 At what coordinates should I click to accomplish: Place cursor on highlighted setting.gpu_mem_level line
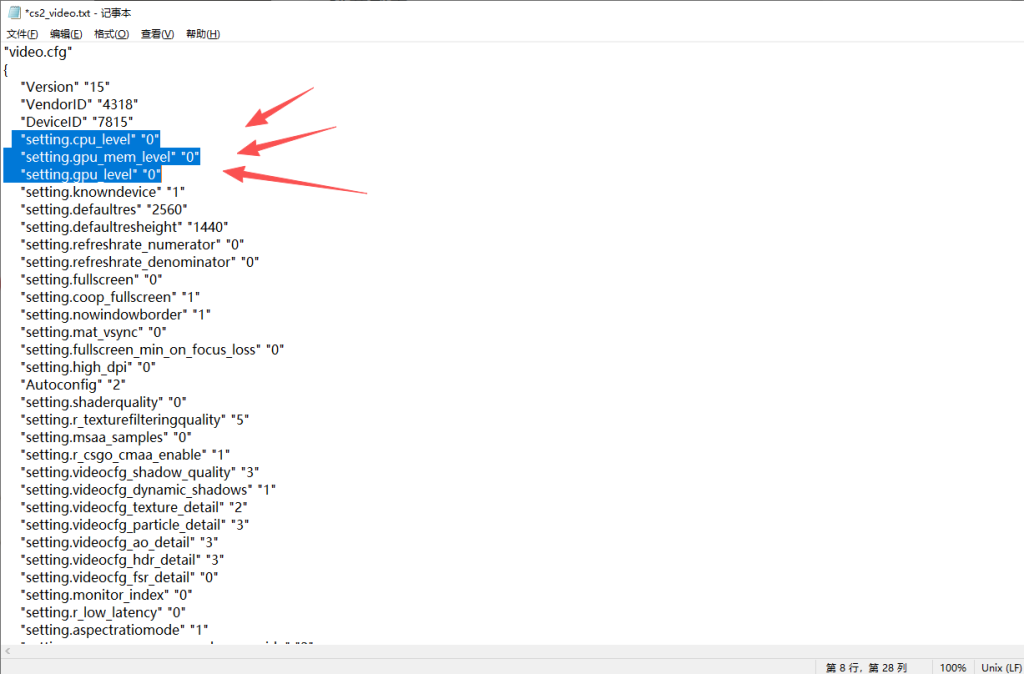pyautogui.click(x=110, y=156)
